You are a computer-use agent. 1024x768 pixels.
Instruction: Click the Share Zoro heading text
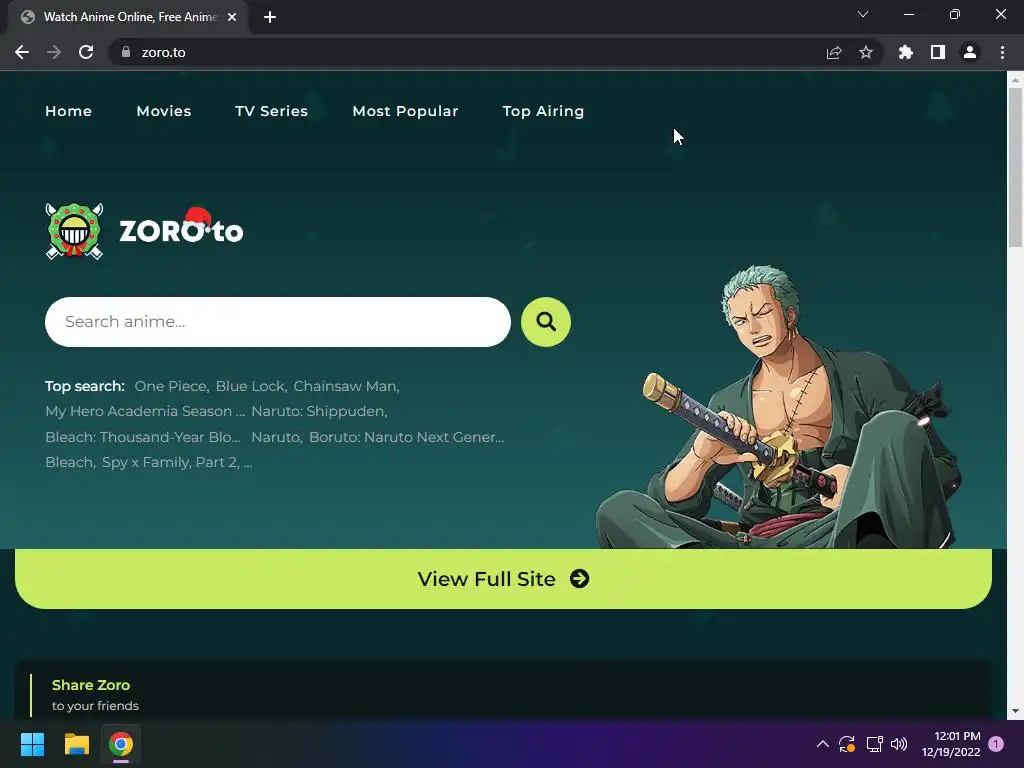[x=91, y=684]
